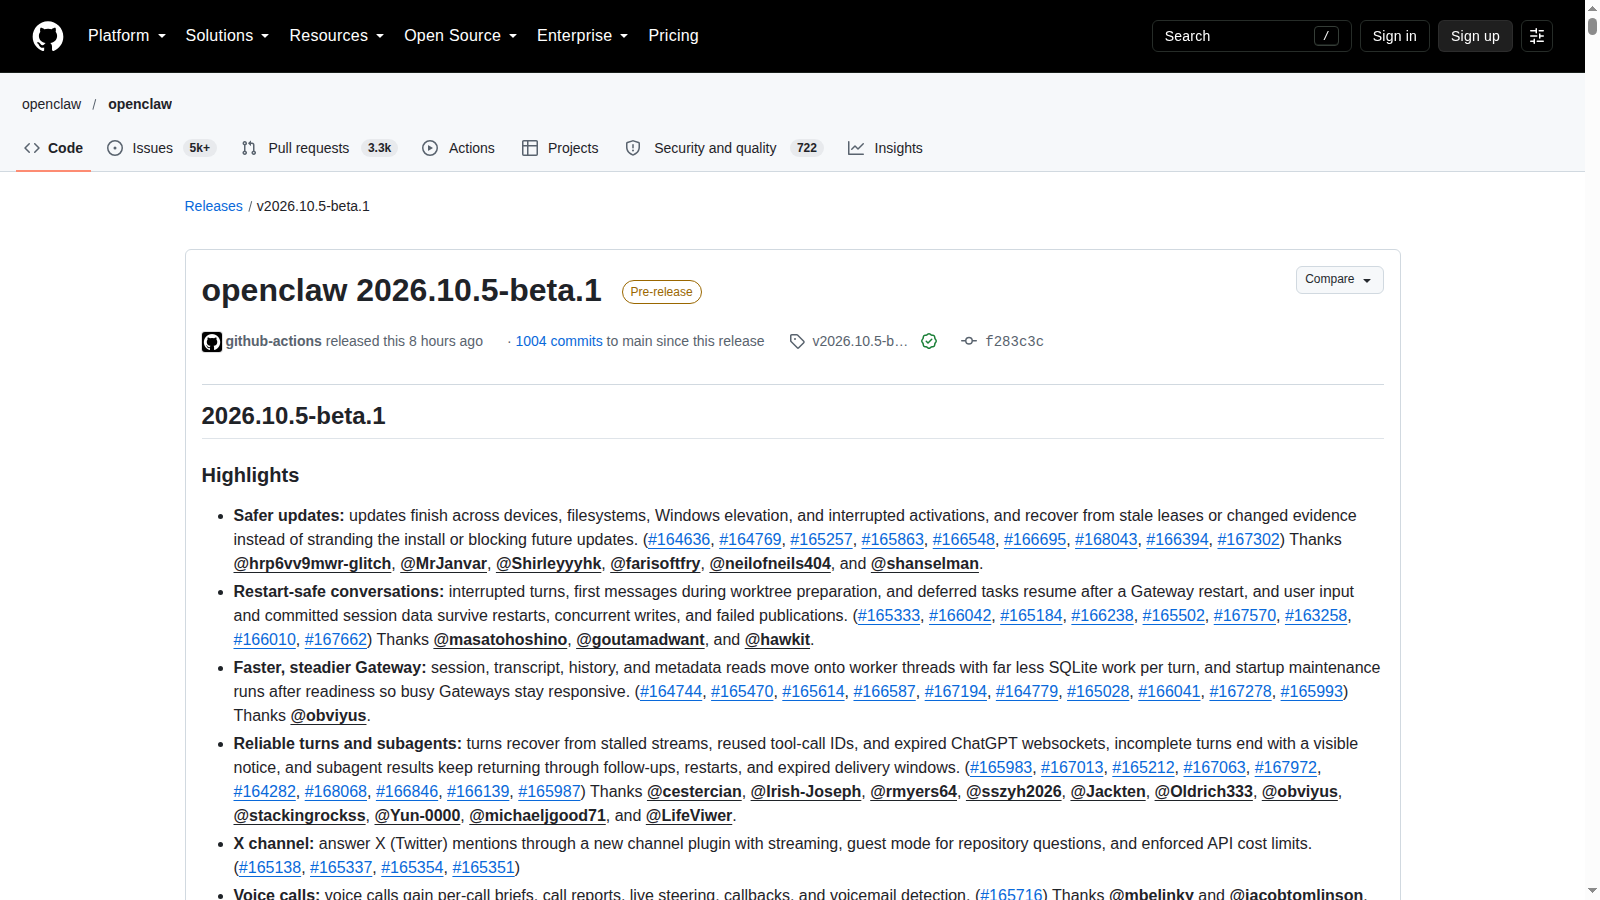The height and width of the screenshot is (900, 1600).
Task: Expand the Resources dropdown
Action: tap(337, 36)
